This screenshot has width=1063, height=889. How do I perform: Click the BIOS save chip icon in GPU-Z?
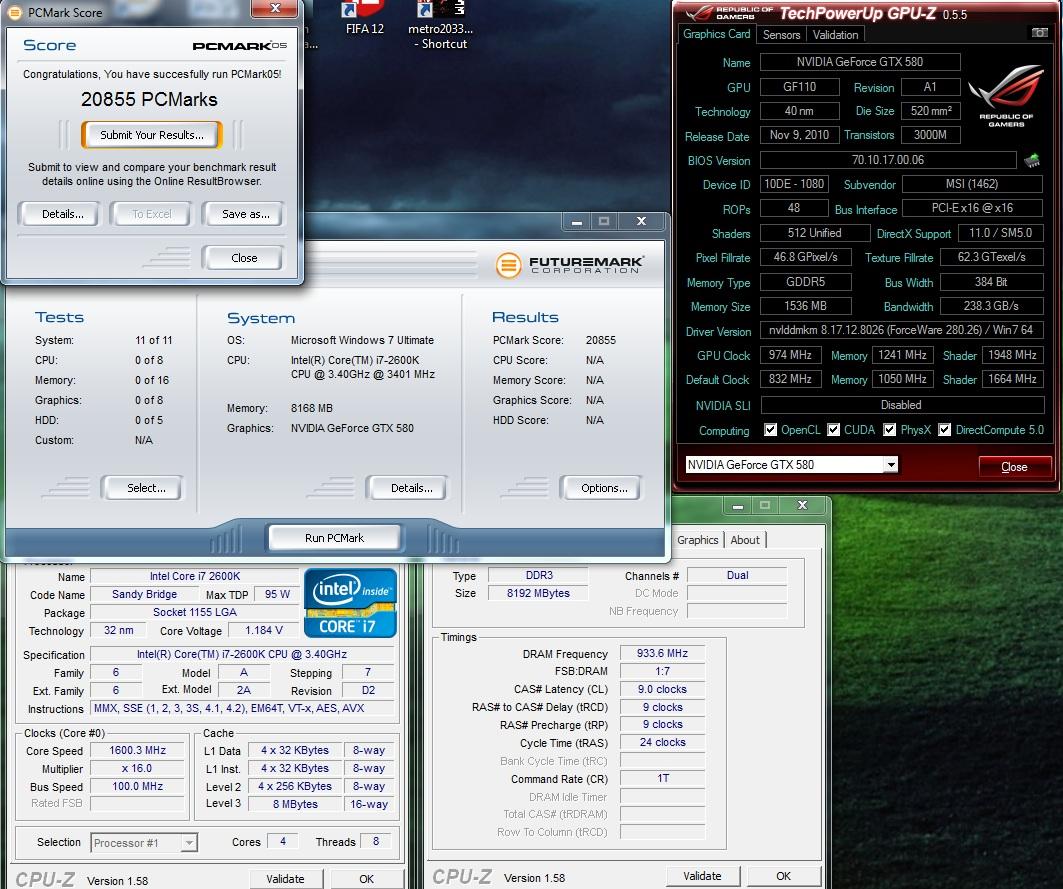pyautogui.click(x=1032, y=160)
